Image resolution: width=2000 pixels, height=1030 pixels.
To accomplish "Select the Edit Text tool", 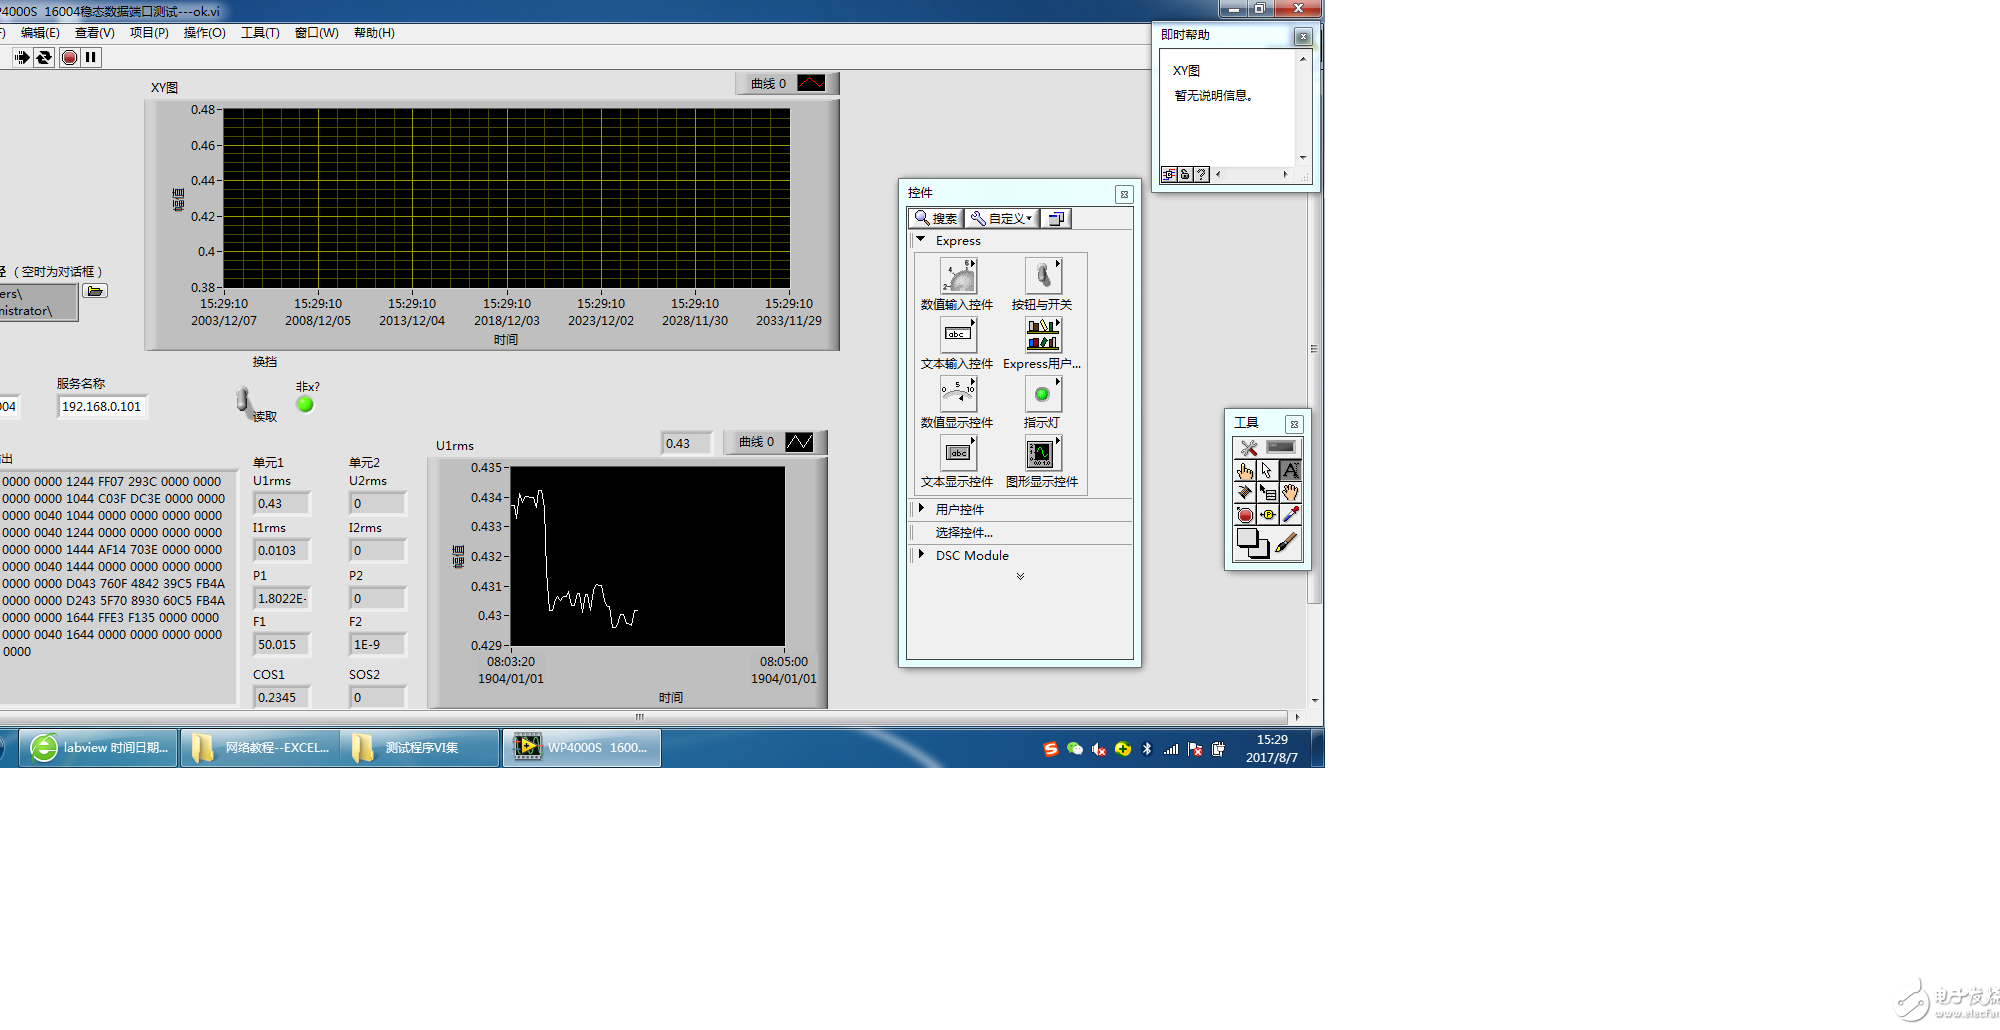I will [x=1290, y=470].
